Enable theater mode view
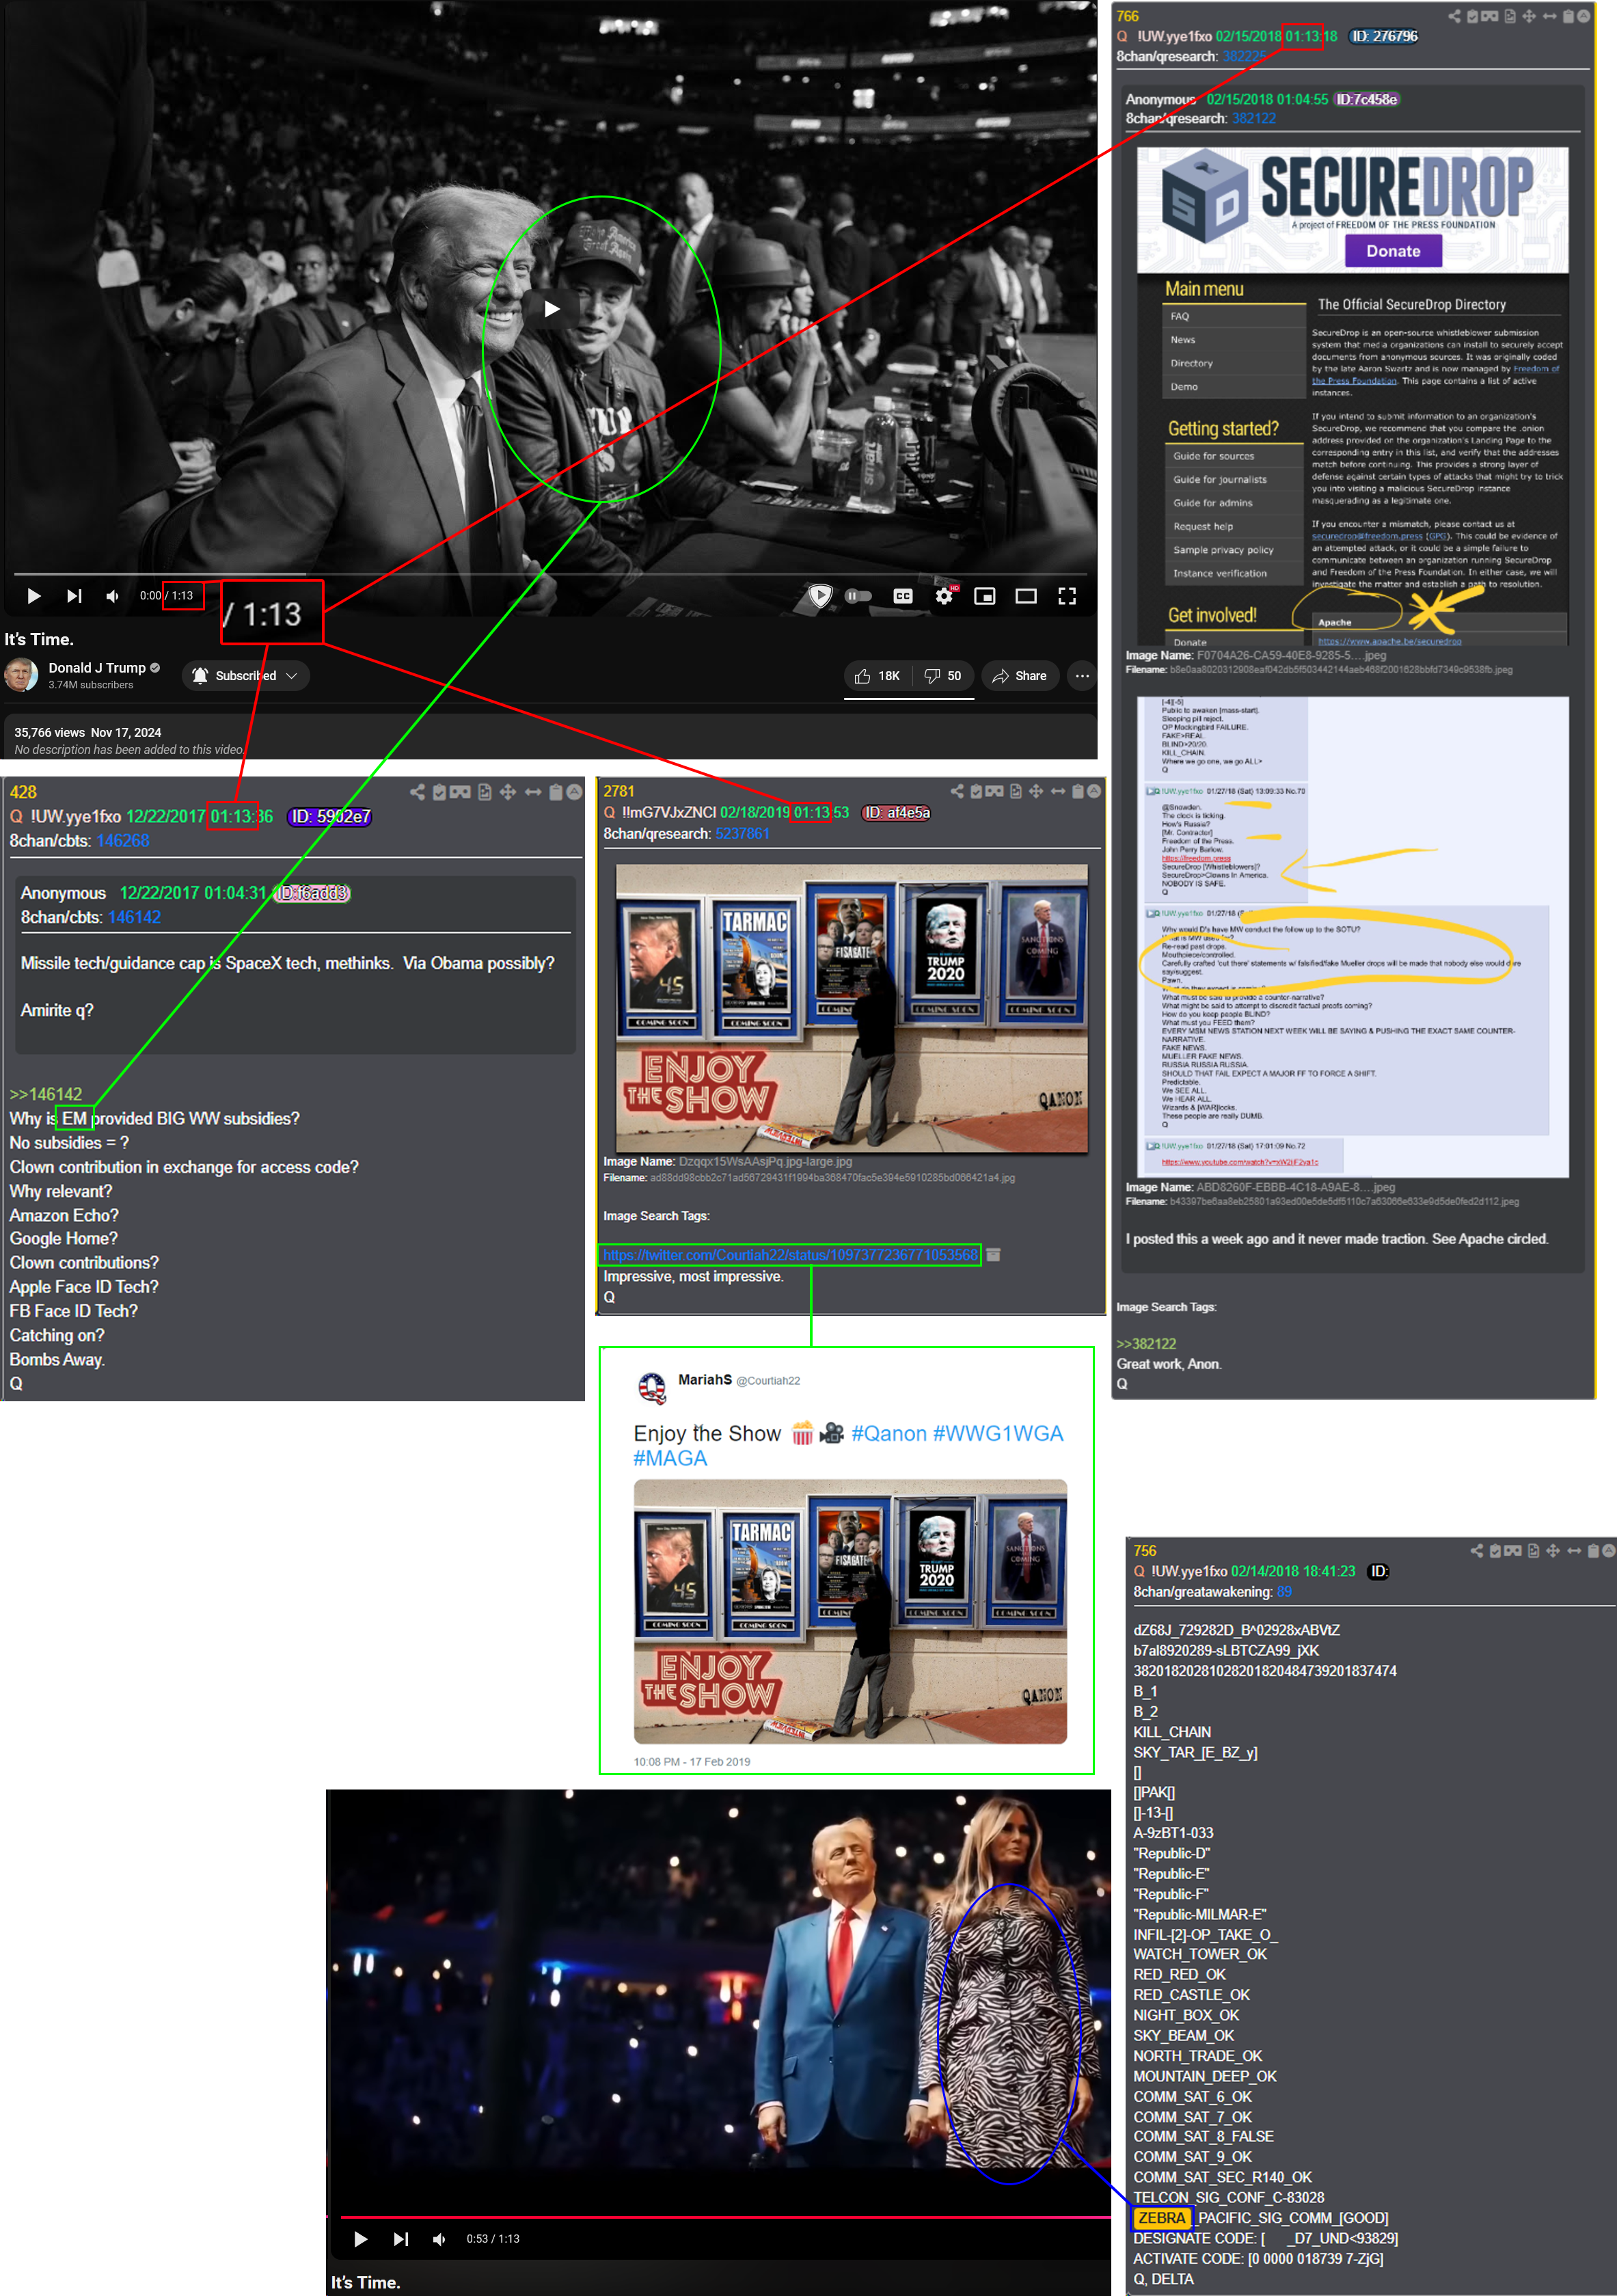Image resolution: width=1617 pixels, height=2296 pixels. tap(1026, 596)
